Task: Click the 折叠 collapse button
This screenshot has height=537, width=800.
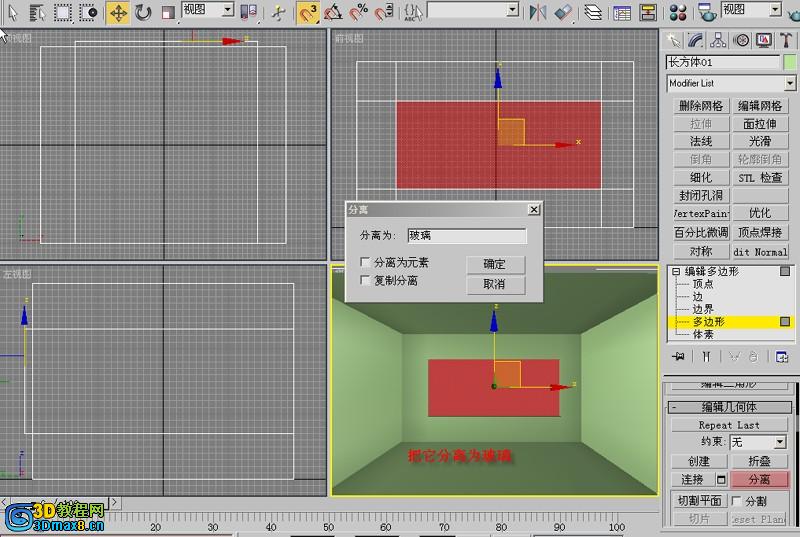Action: point(759,461)
